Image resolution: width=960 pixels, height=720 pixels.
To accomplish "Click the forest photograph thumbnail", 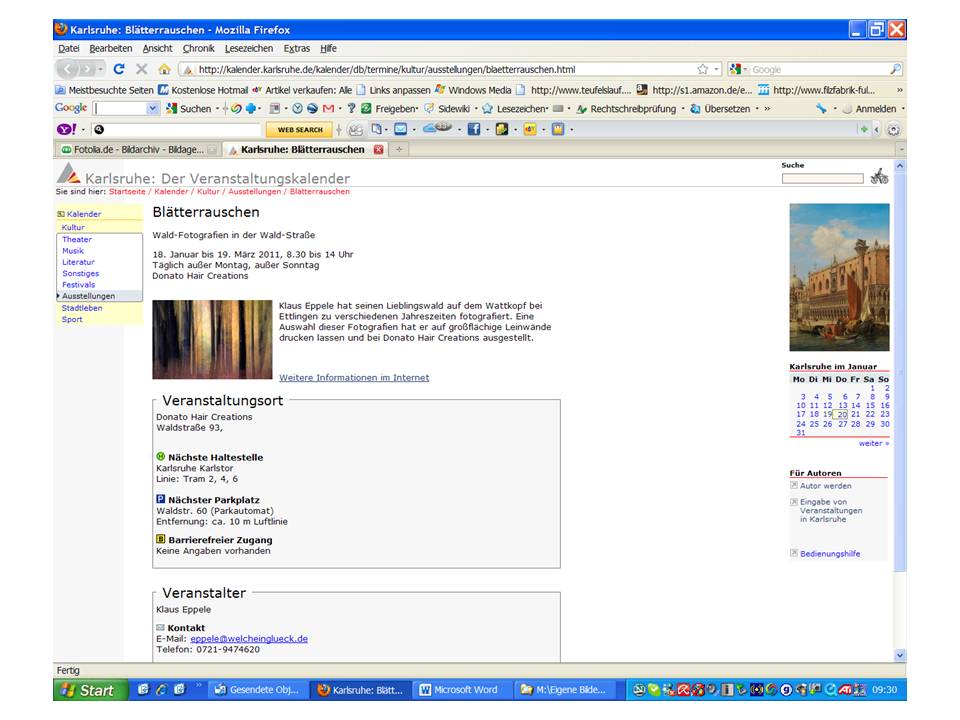I will point(212,339).
